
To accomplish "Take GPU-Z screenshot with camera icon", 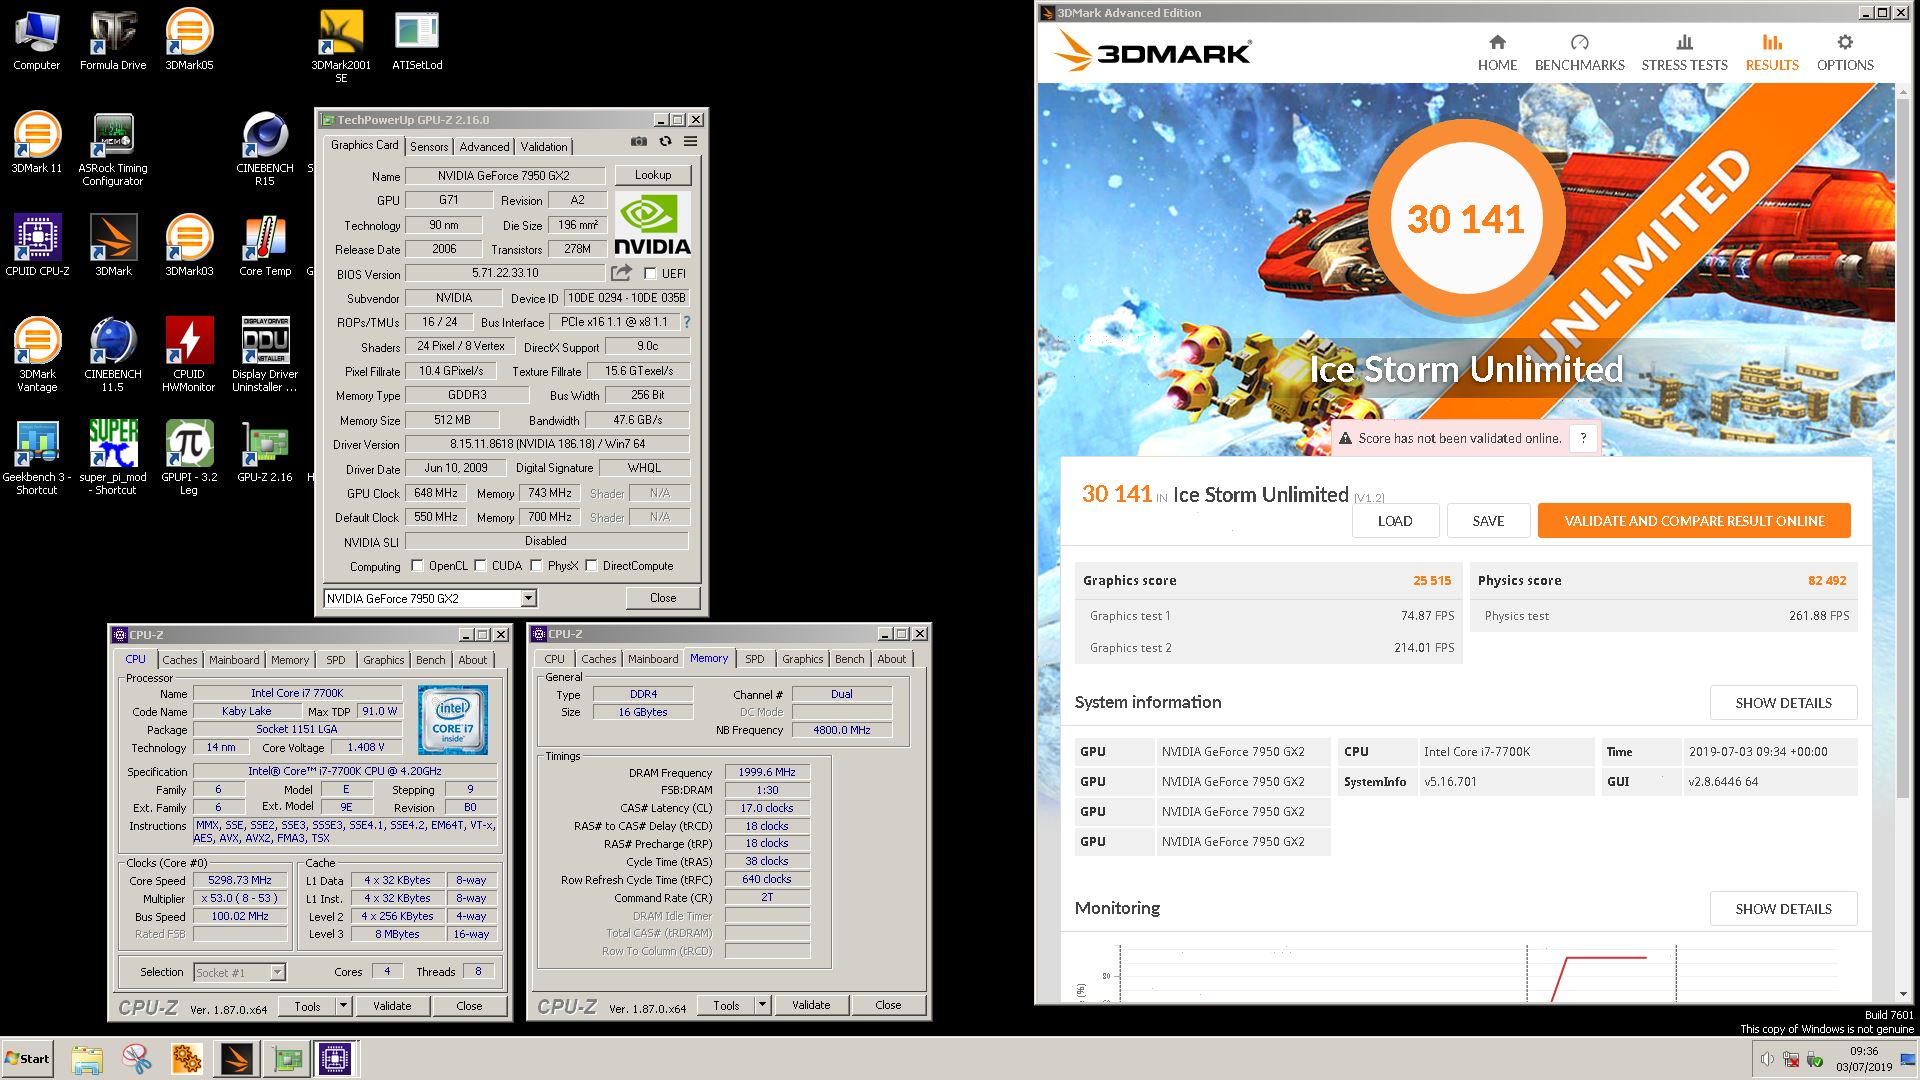I will pyautogui.click(x=639, y=142).
